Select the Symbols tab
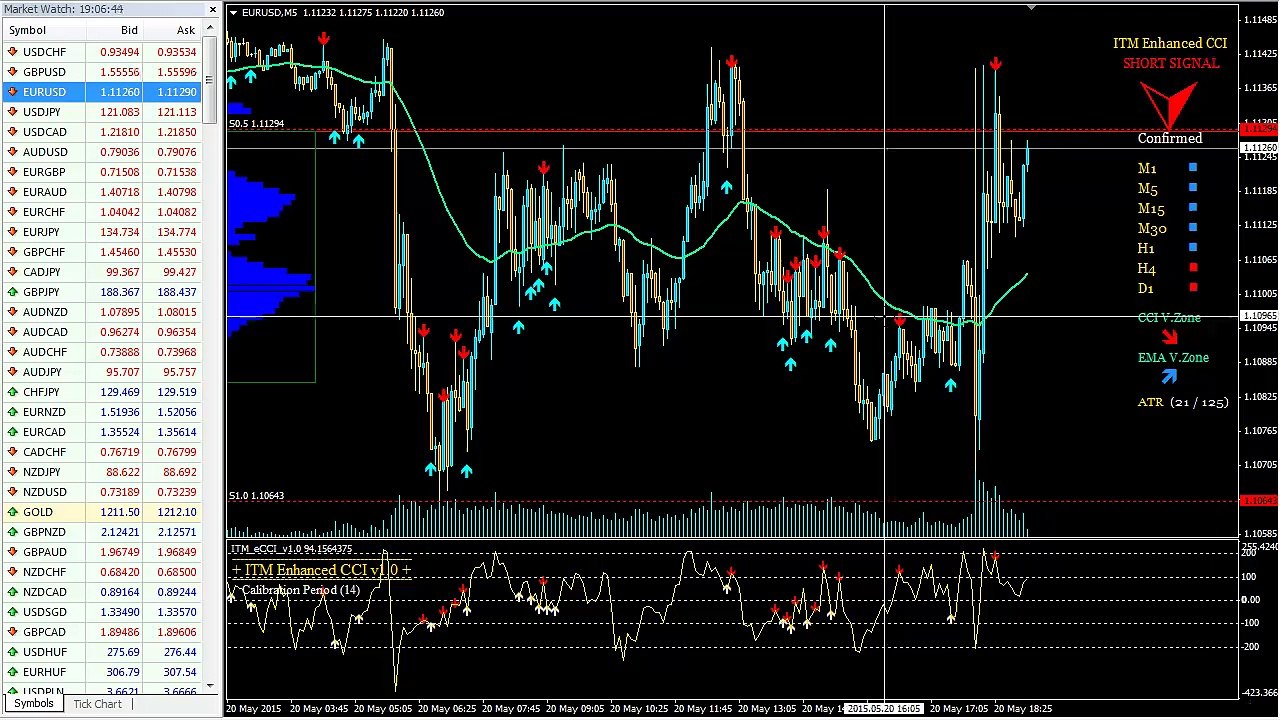 tap(33, 704)
